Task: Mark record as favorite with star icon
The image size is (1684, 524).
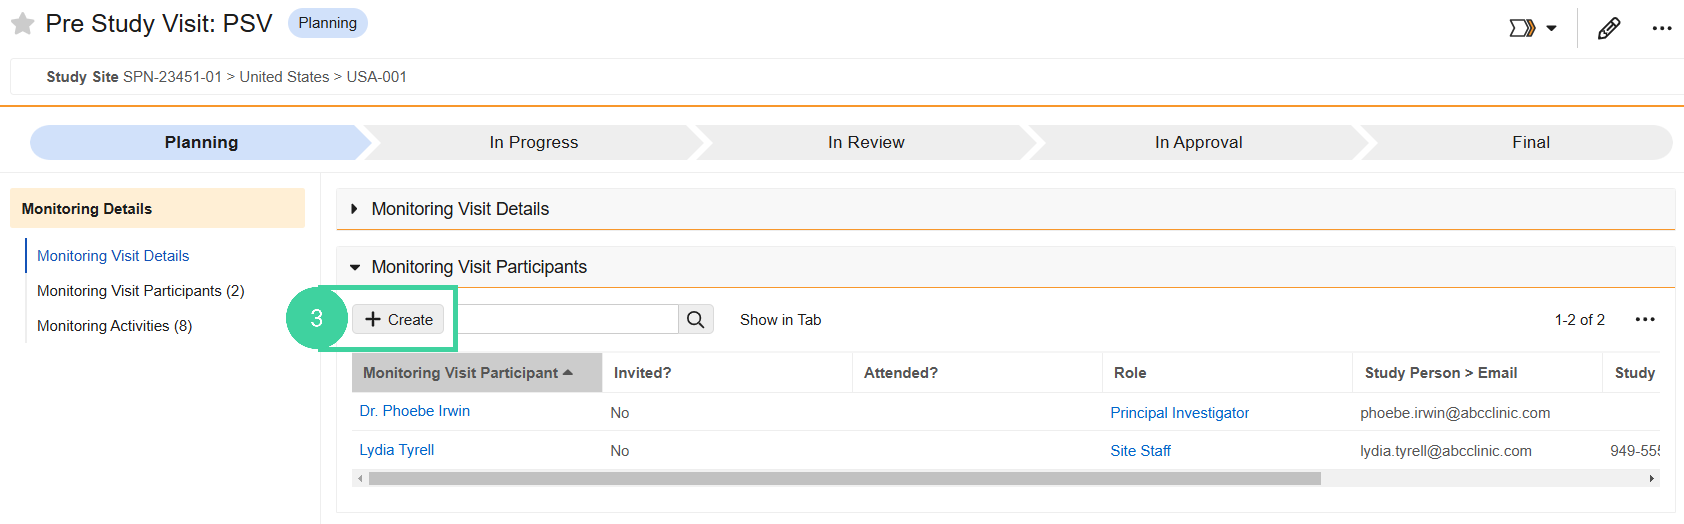Action: tap(22, 24)
